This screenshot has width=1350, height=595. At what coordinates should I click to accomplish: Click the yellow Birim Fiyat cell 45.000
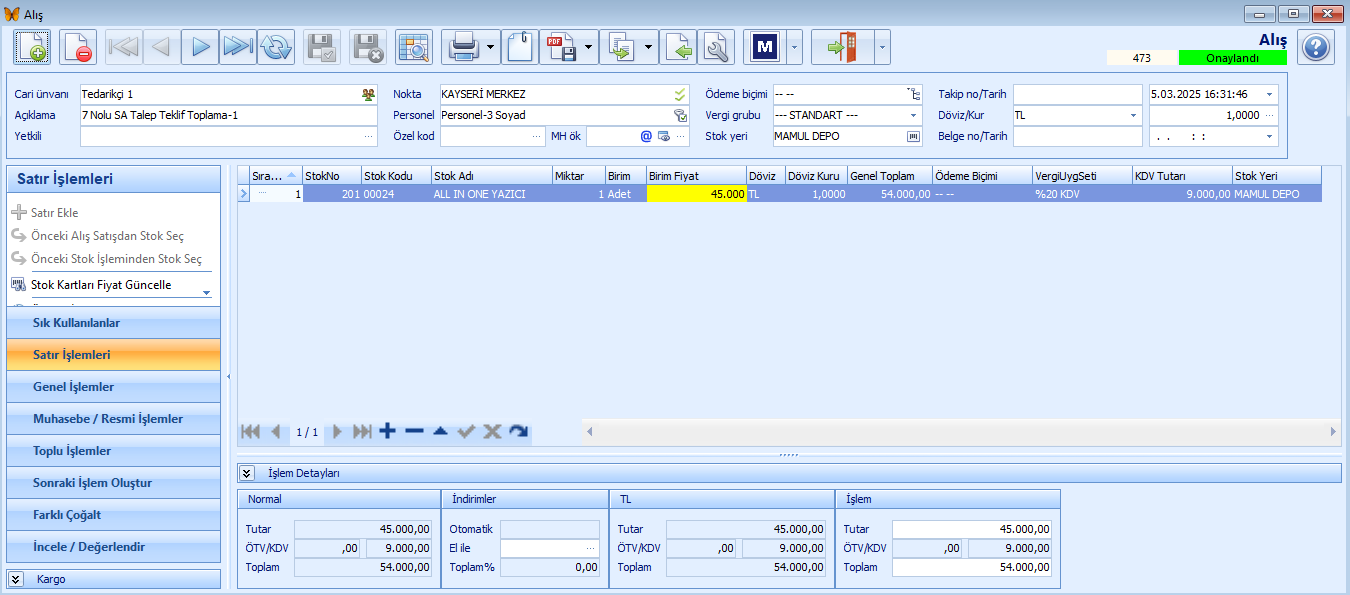(x=696, y=194)
